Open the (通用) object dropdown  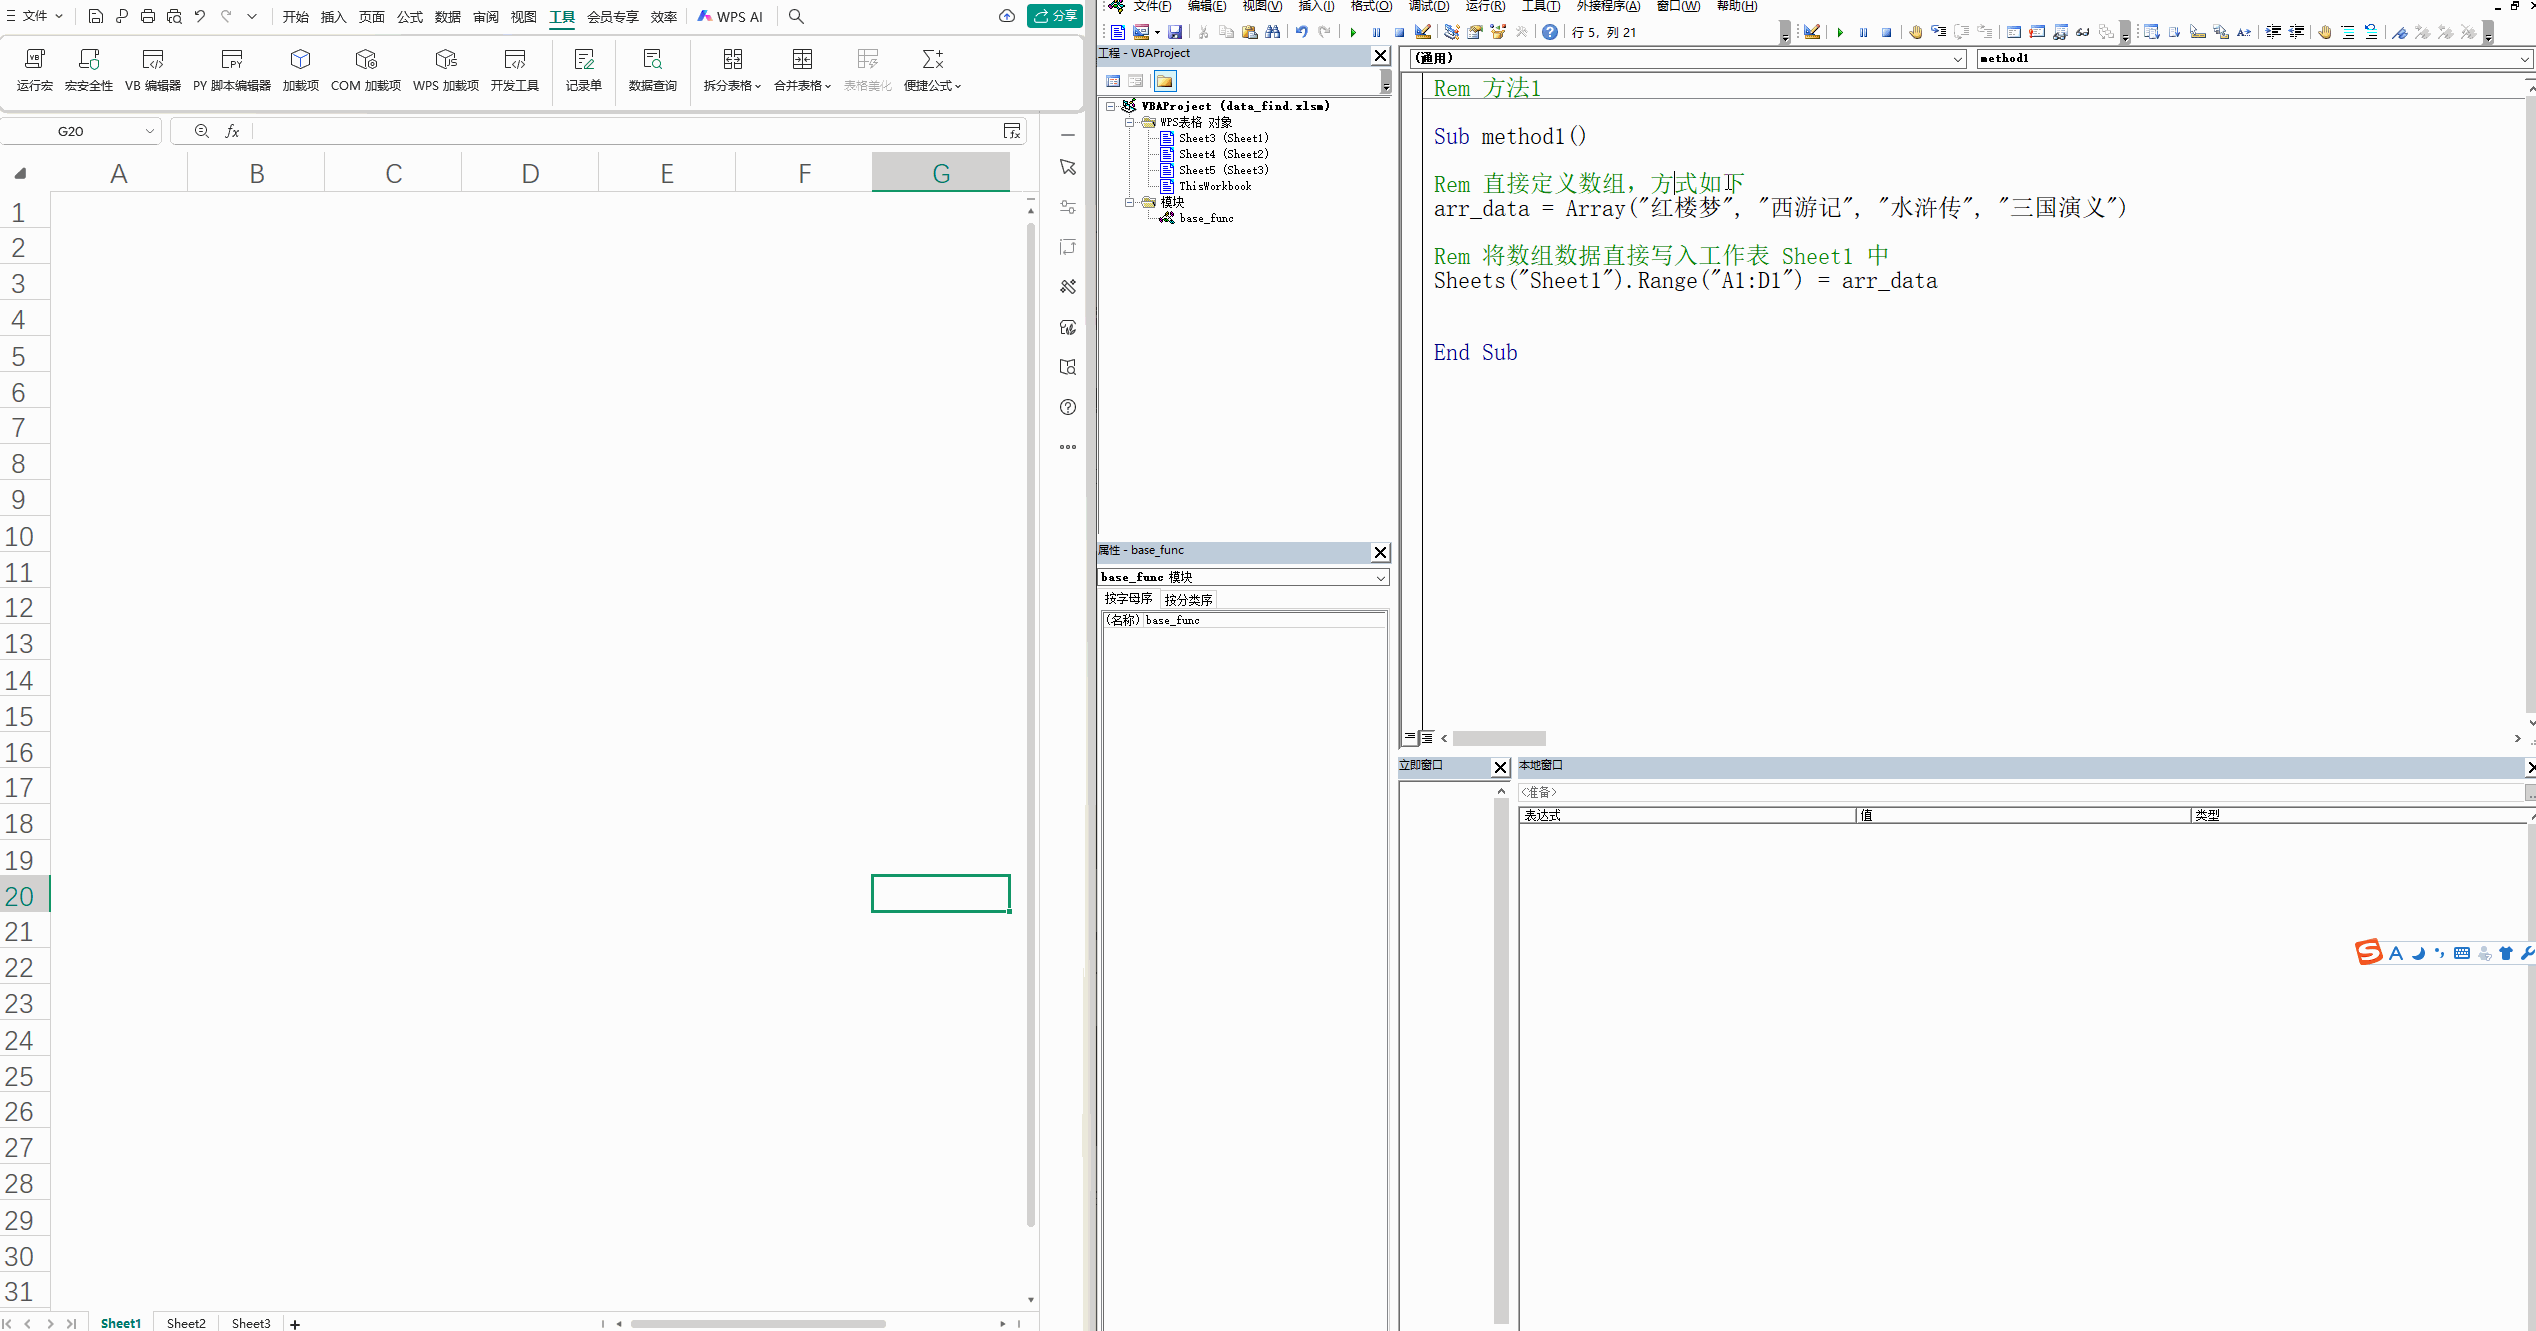[x=1957, y=59]
